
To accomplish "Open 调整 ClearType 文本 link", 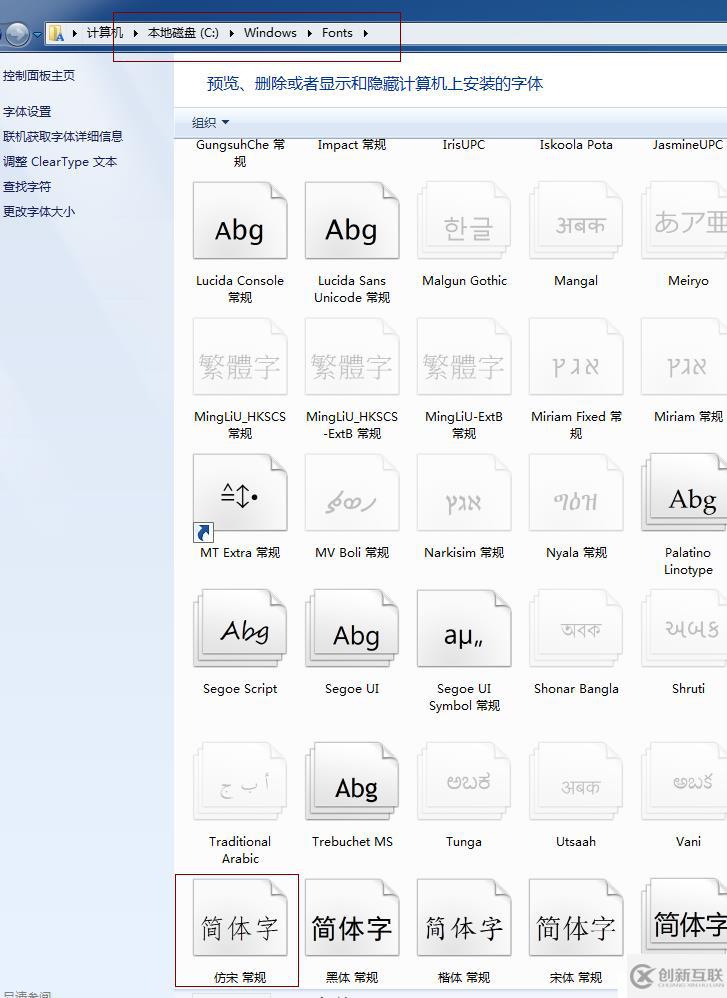I will coord(60,162).
